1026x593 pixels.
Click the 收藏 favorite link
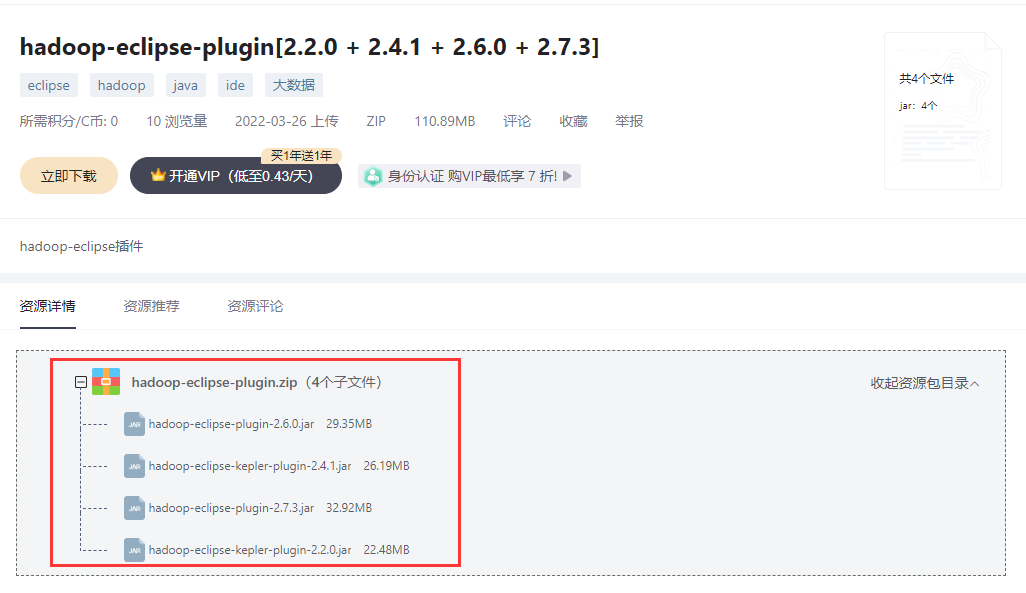(573, 121)
